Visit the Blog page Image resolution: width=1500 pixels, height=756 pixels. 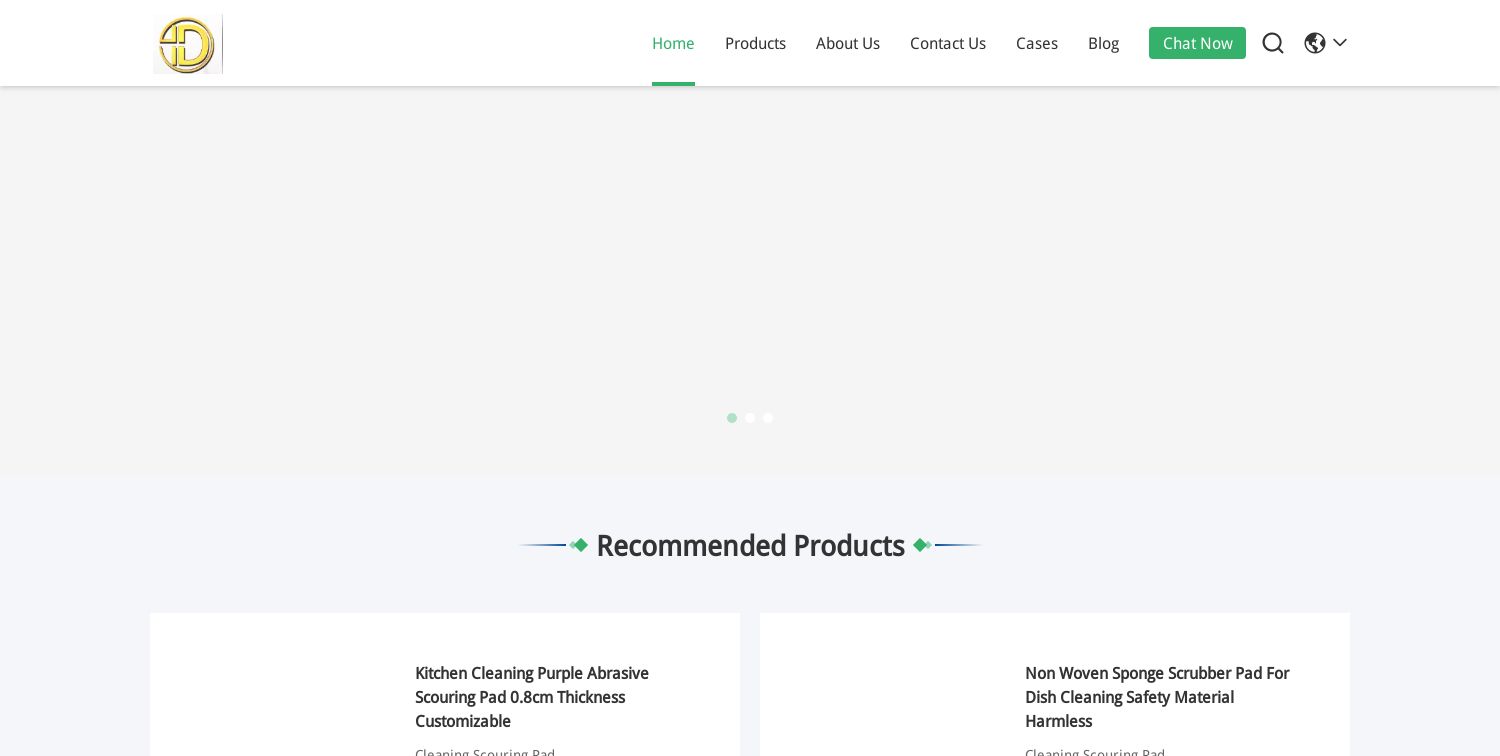point(1103,43)
